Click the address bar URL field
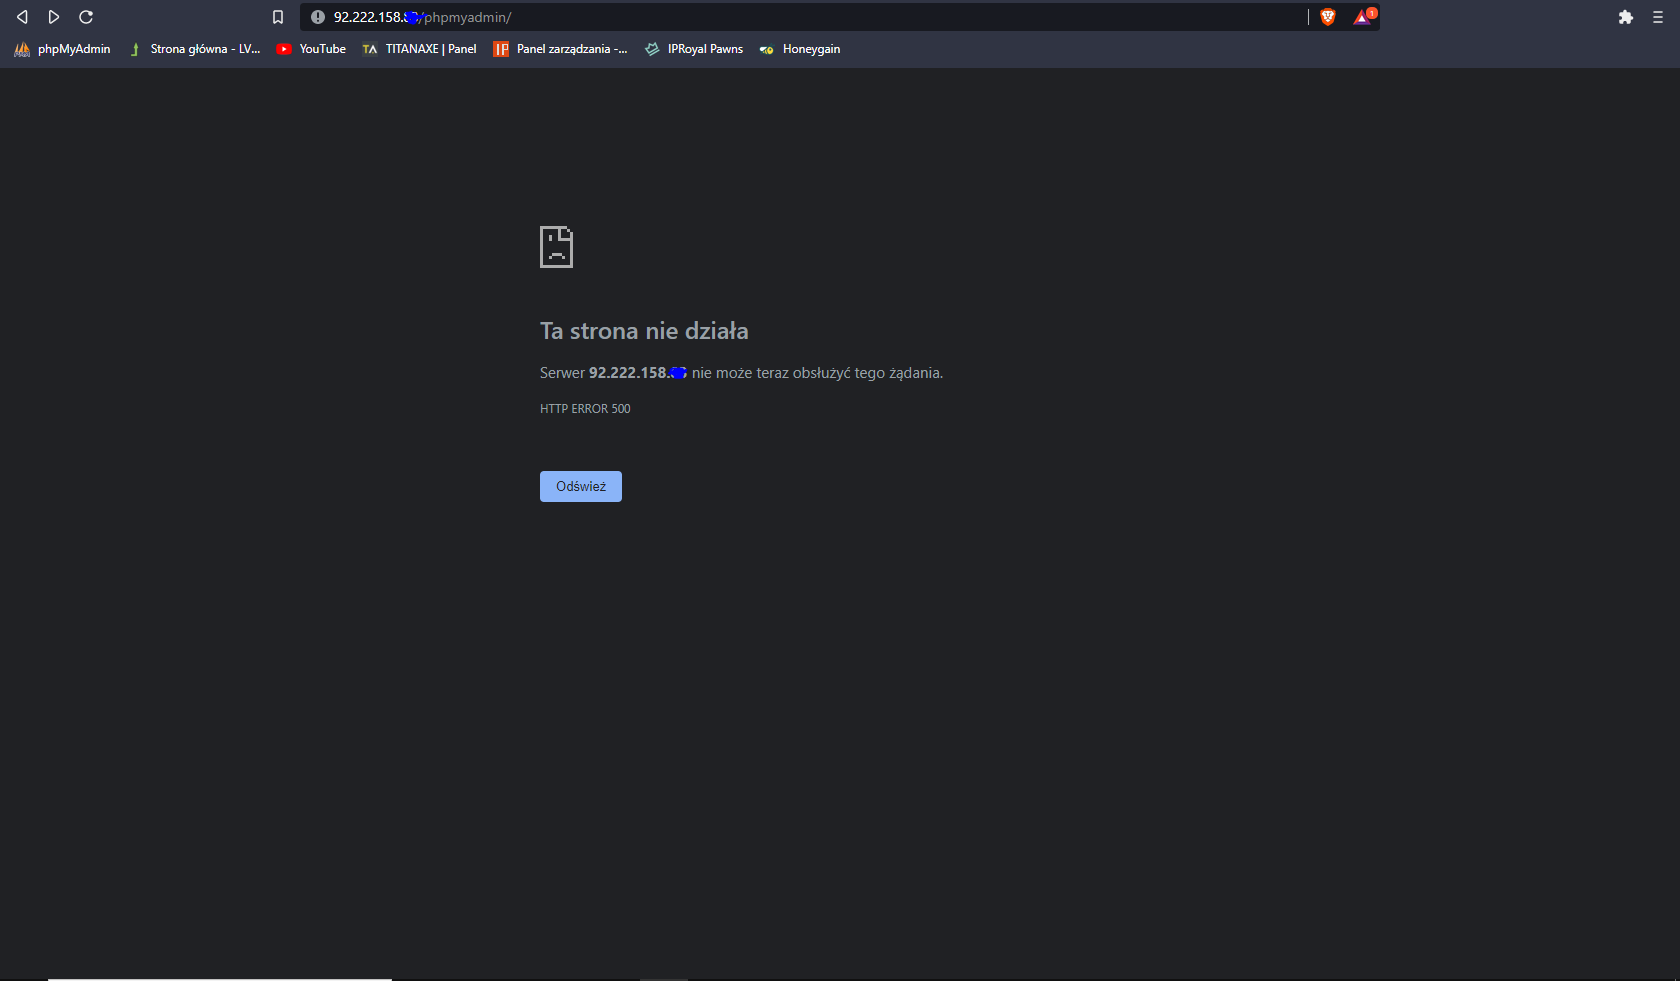Screen dimensions: 1680x981 coord(800,17)
